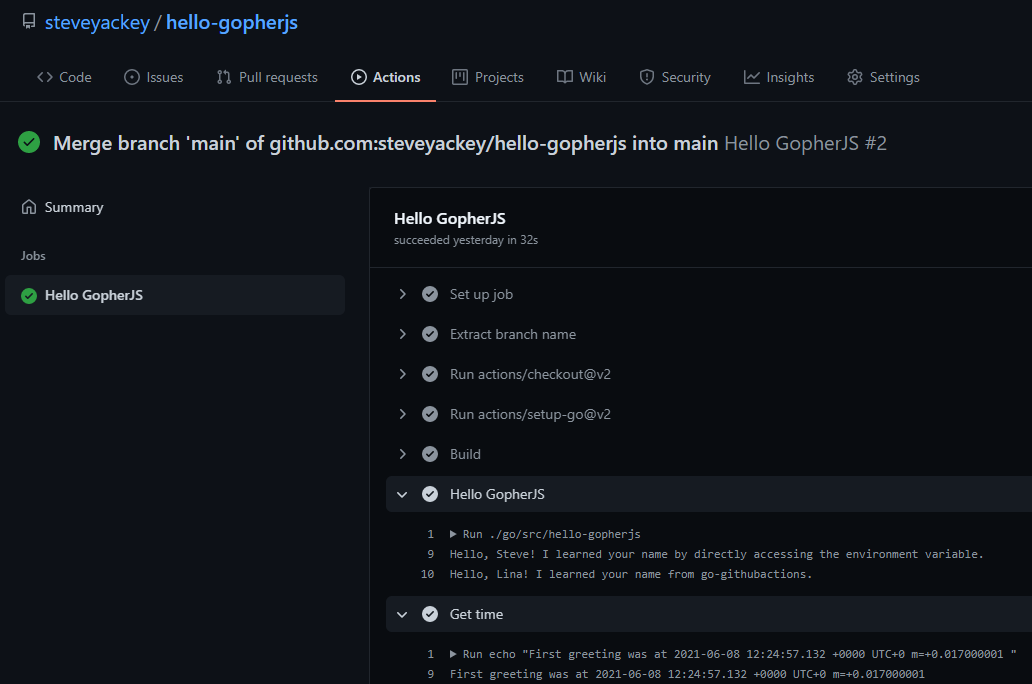Screen dimensions: 1032x684
Task: Click the repository icon beside steveyackey
Action: tap(28, 22)
